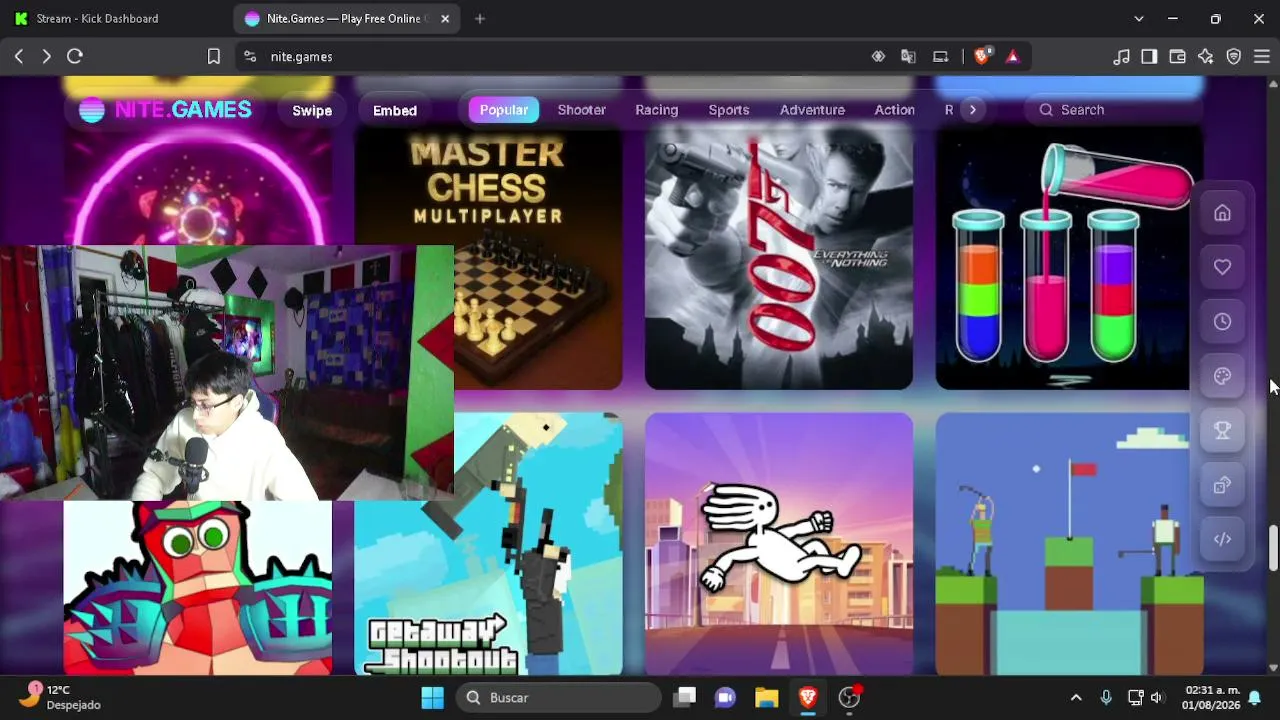Open File Explorer from the taskbar

[x=766, y=698]
